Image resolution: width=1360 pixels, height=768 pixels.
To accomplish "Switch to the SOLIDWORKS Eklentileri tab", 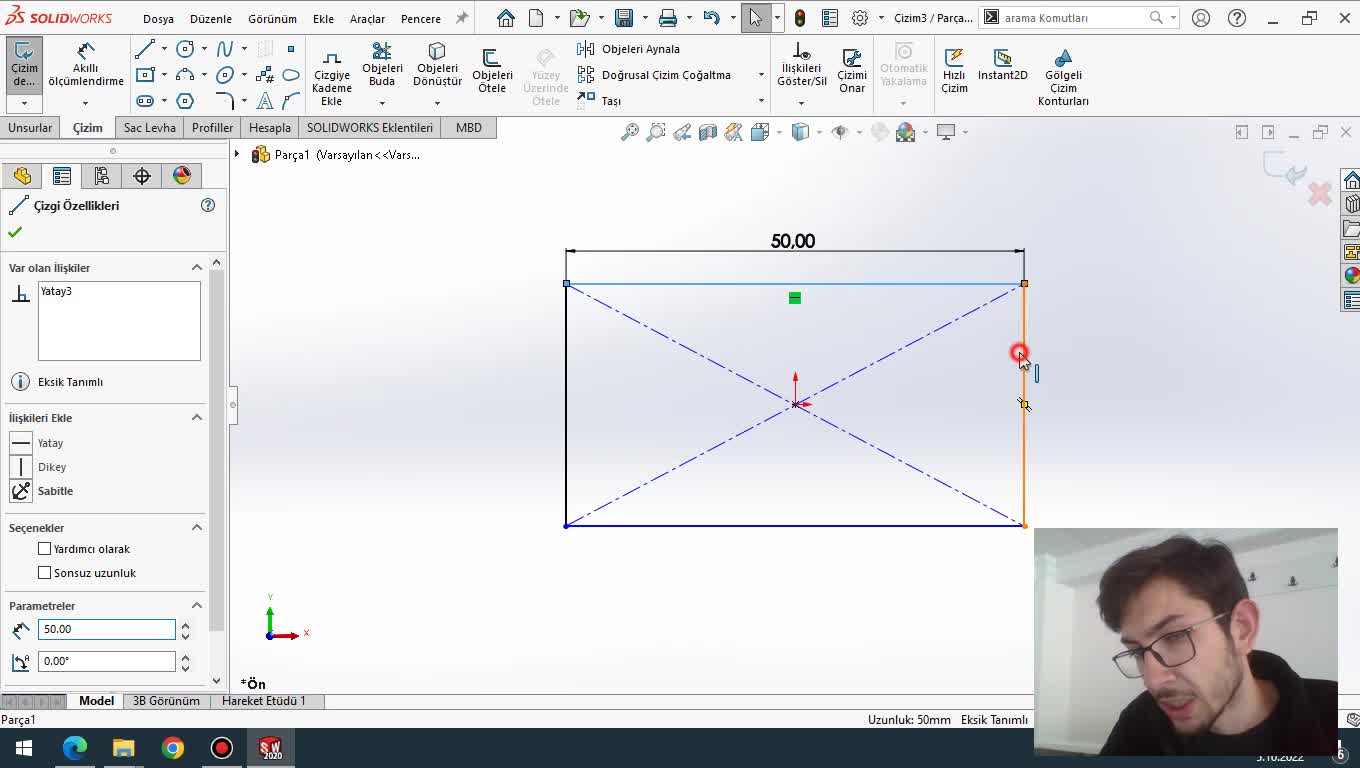I will pyautogui.click(x=370, y=128).
